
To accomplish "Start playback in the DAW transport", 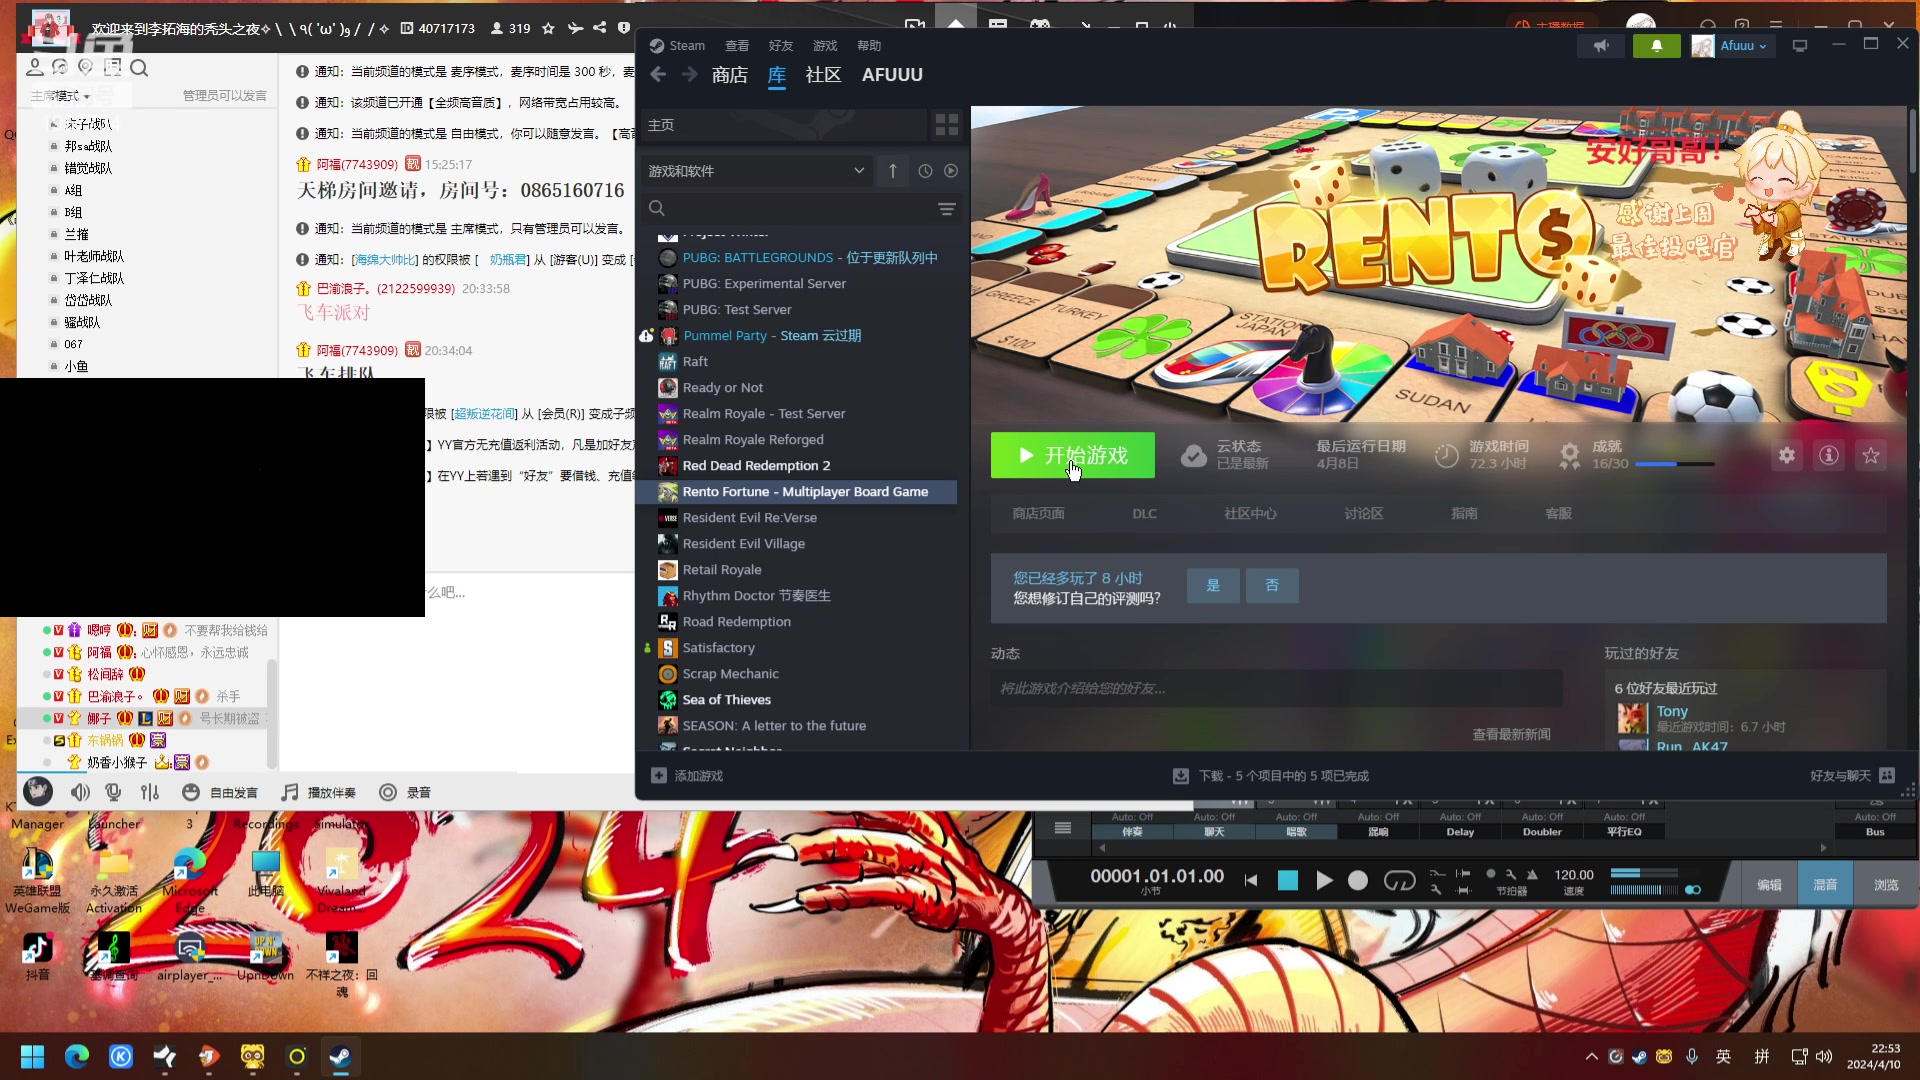I will [1324, 880].
